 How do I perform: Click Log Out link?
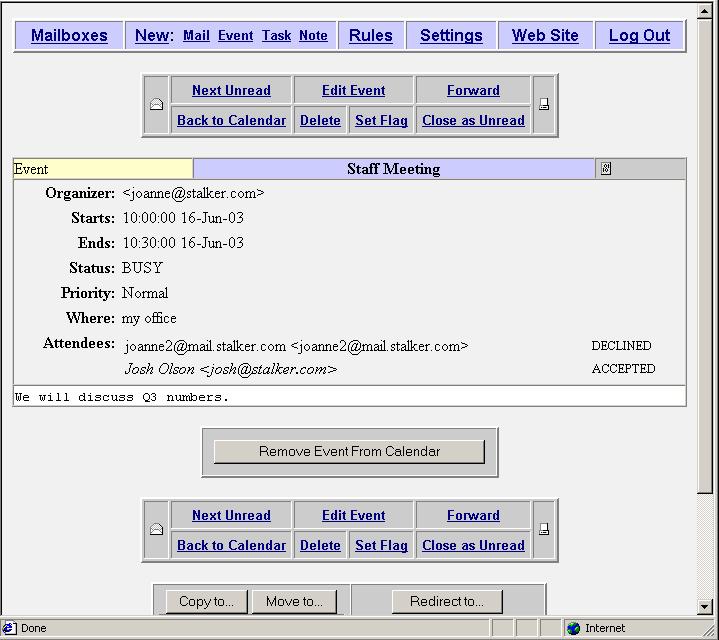(639, 35)
